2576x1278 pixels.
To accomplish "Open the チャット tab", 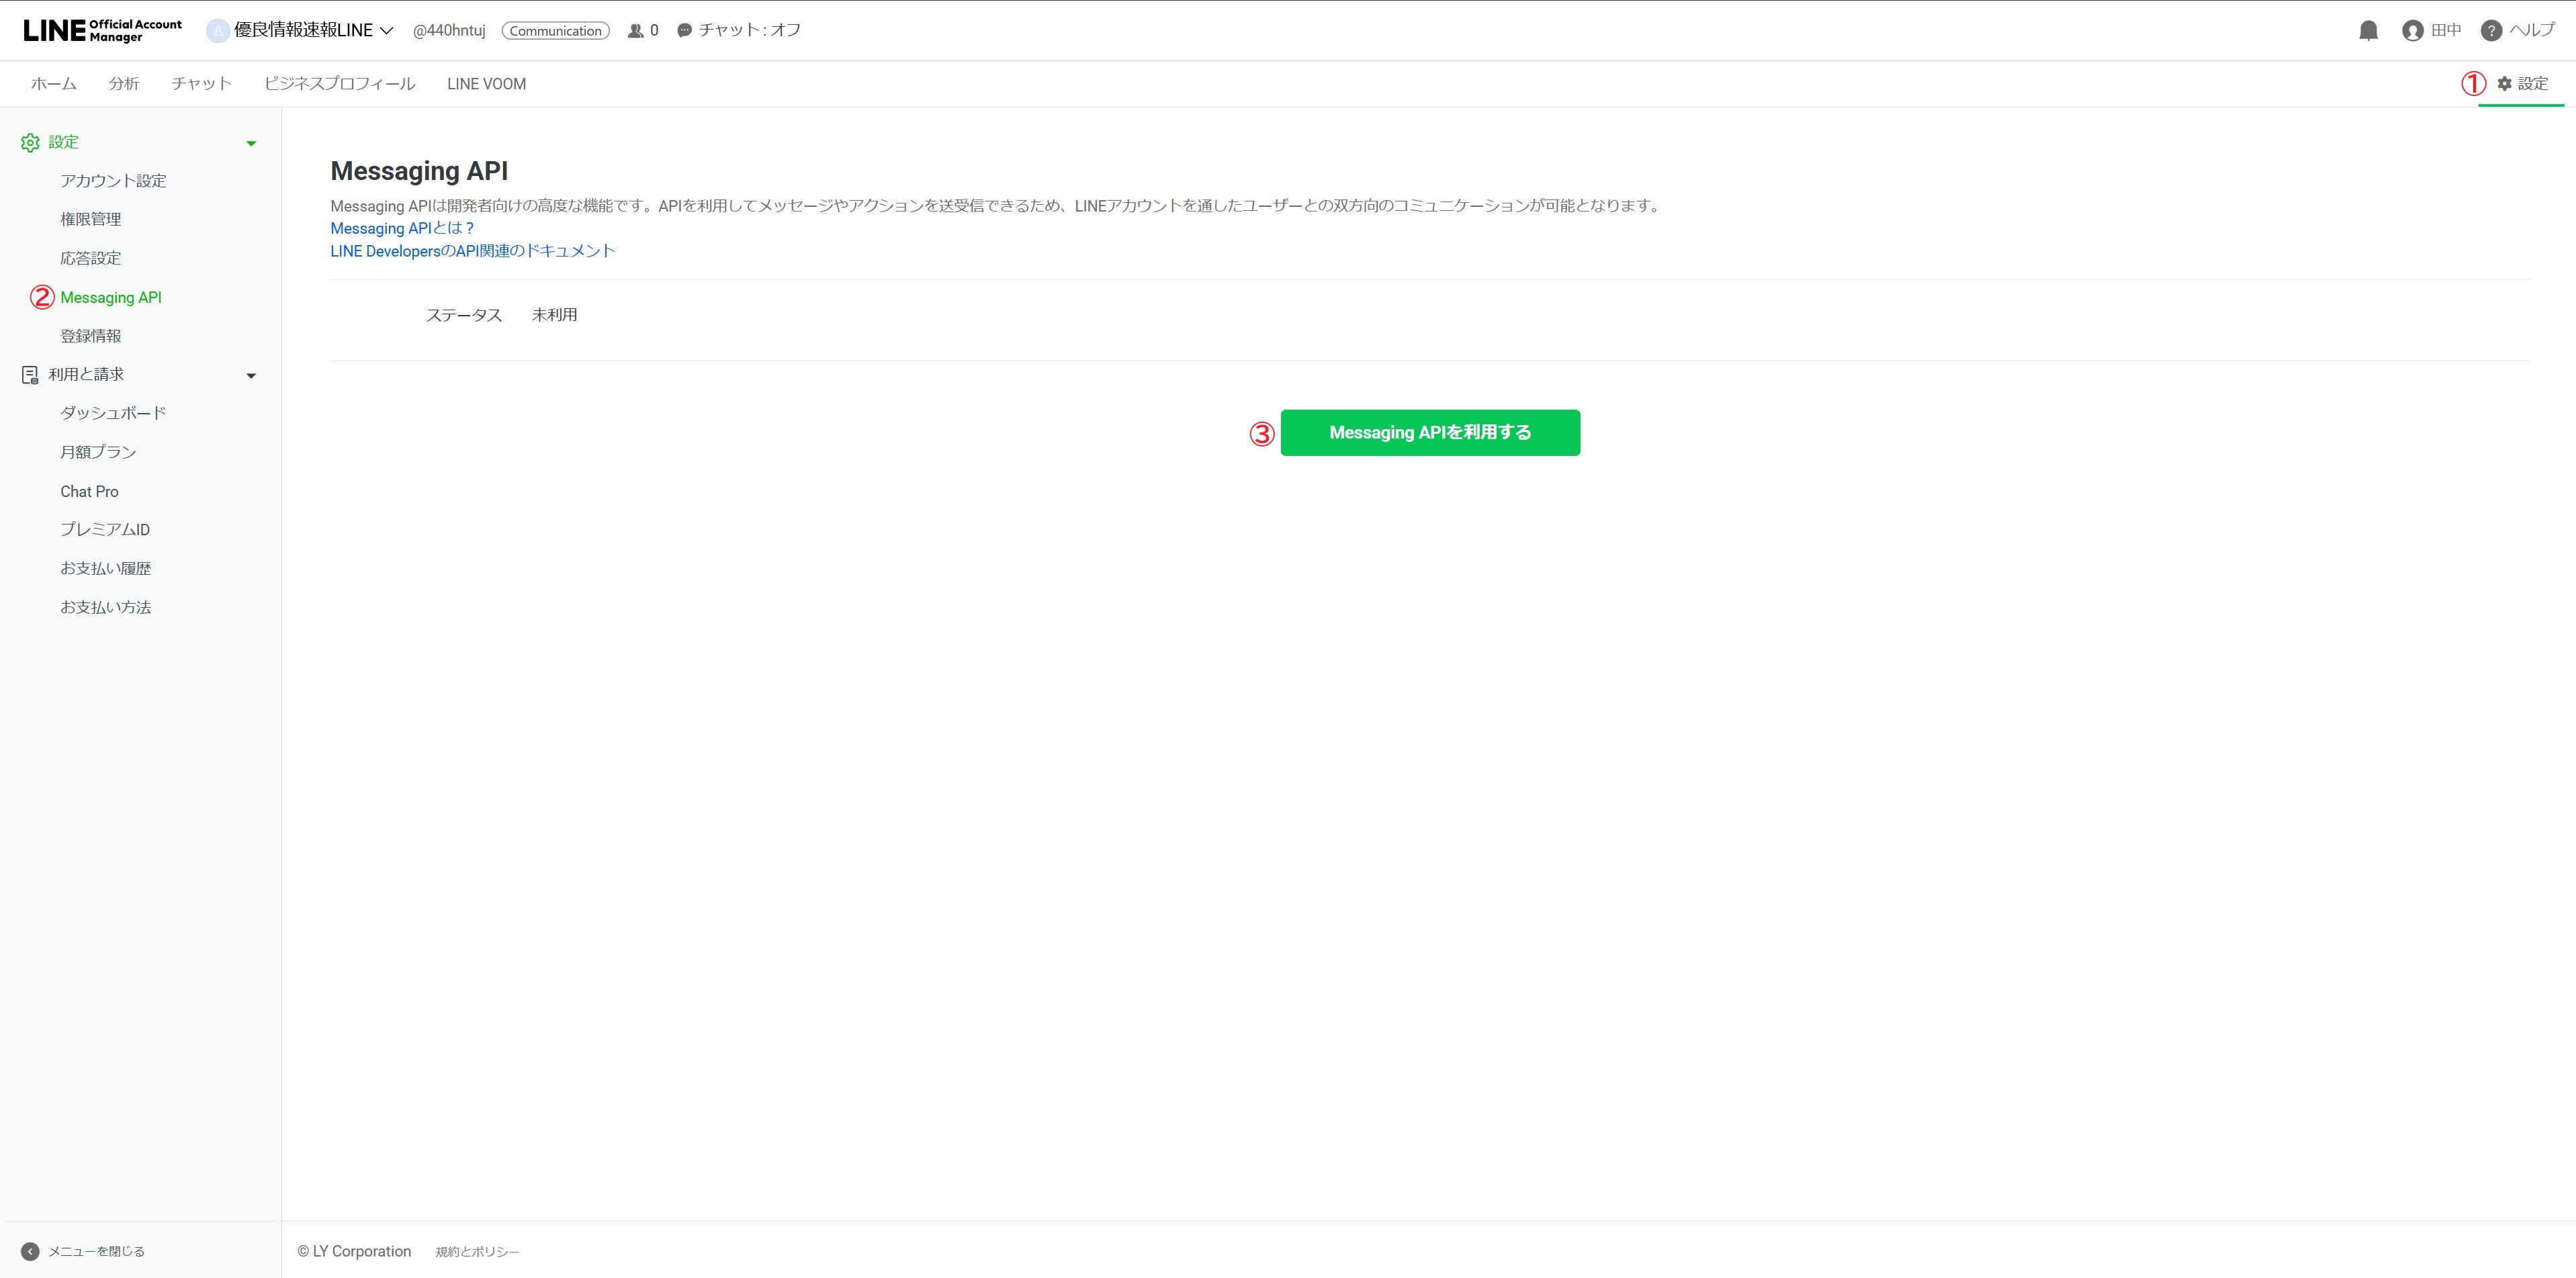I will click(201, 84).
